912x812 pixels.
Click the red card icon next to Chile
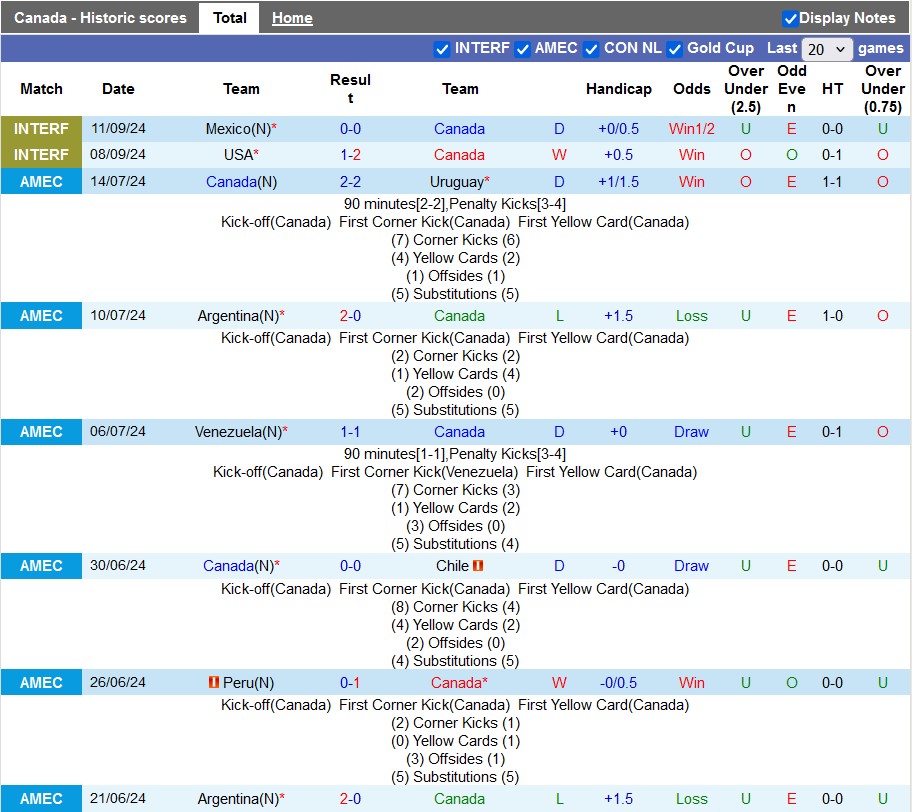coord(478,566)
